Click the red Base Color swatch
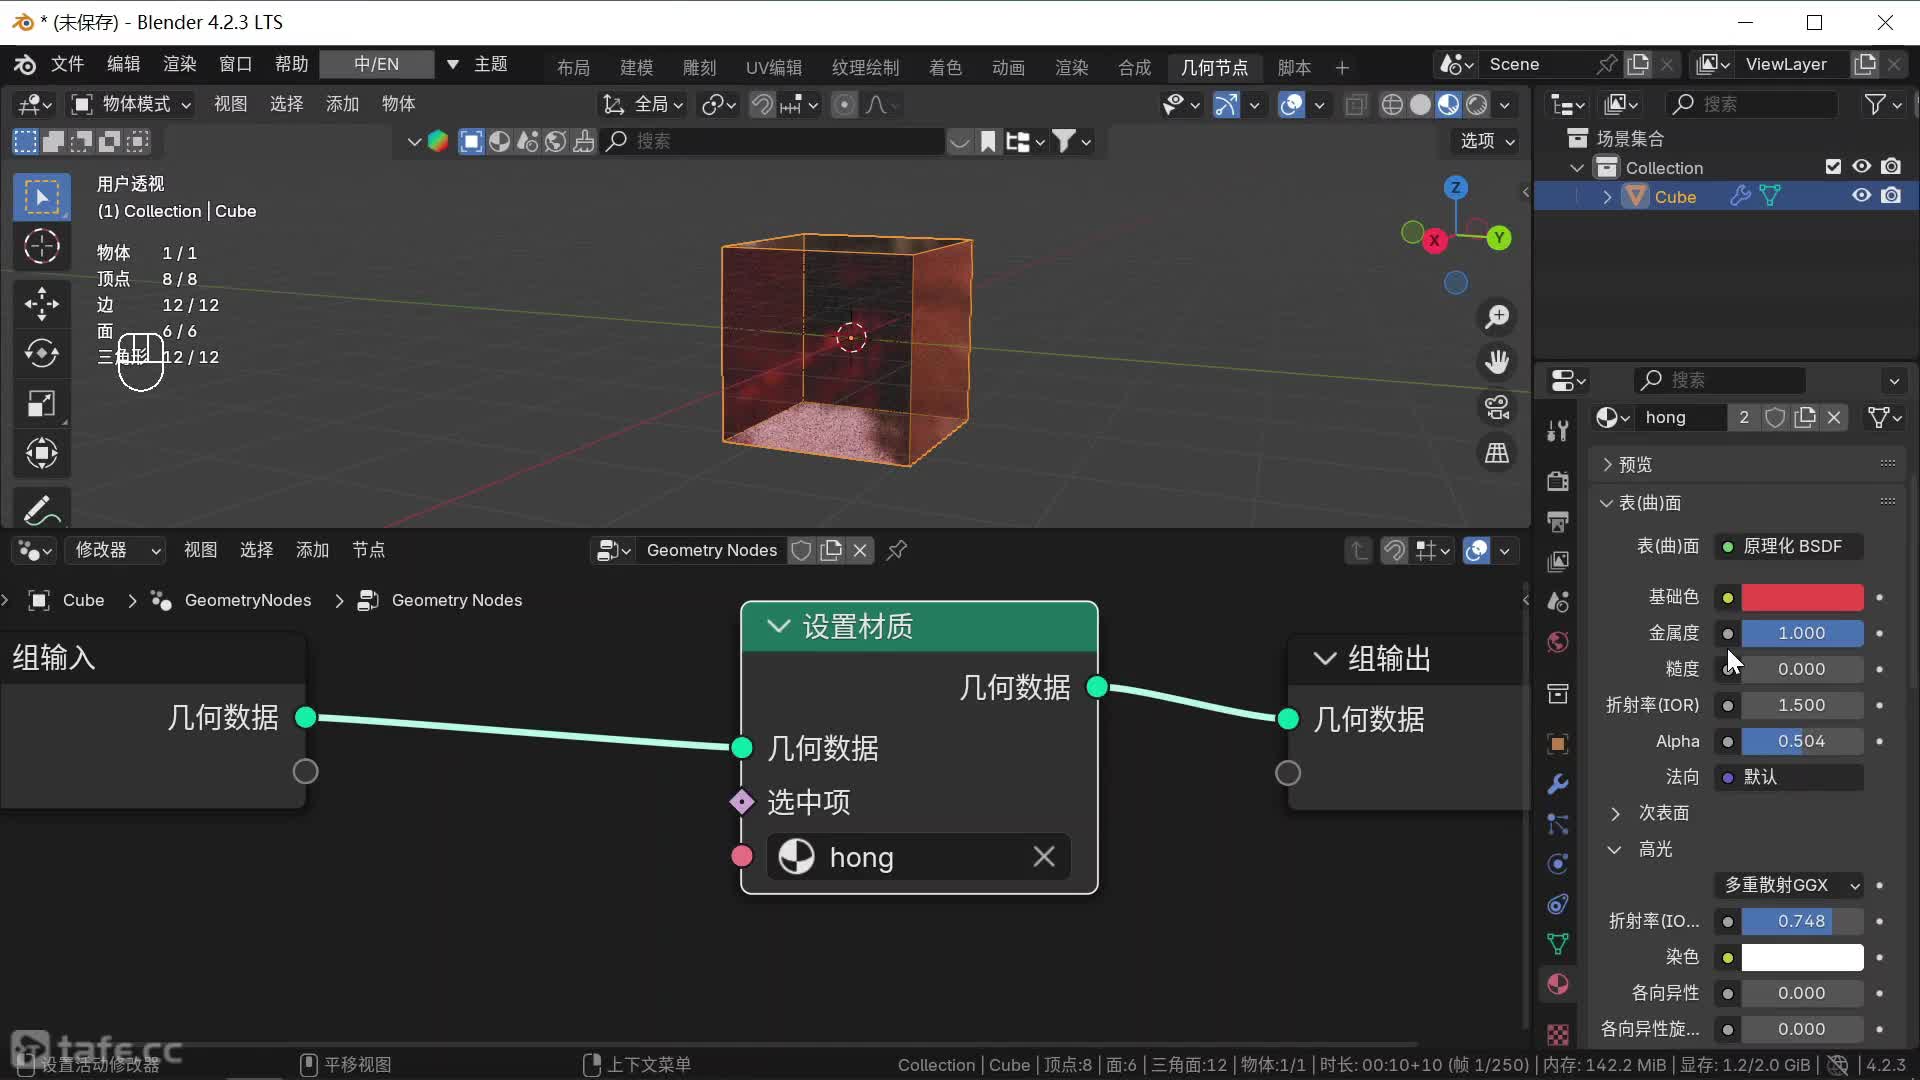 (x=1801, y=597)
